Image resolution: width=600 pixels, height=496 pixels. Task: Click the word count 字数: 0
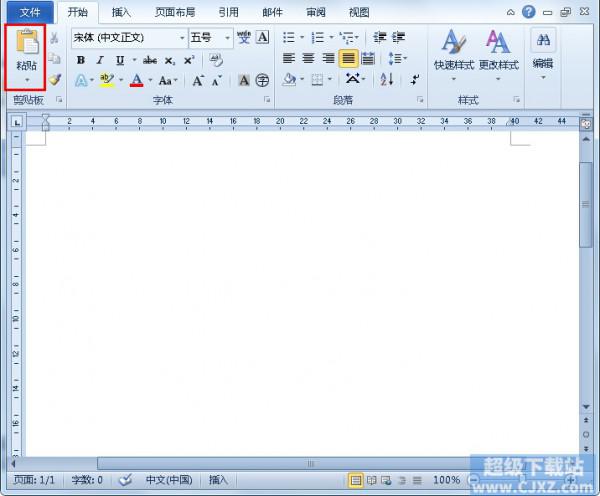pos(87,480)
